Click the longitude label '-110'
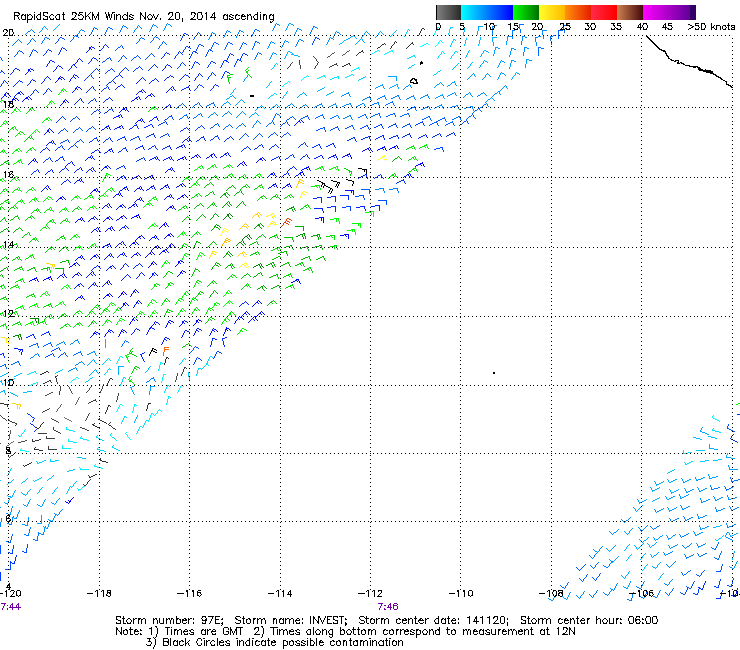Viewport: 740px width, 650px height. point(461,593)
